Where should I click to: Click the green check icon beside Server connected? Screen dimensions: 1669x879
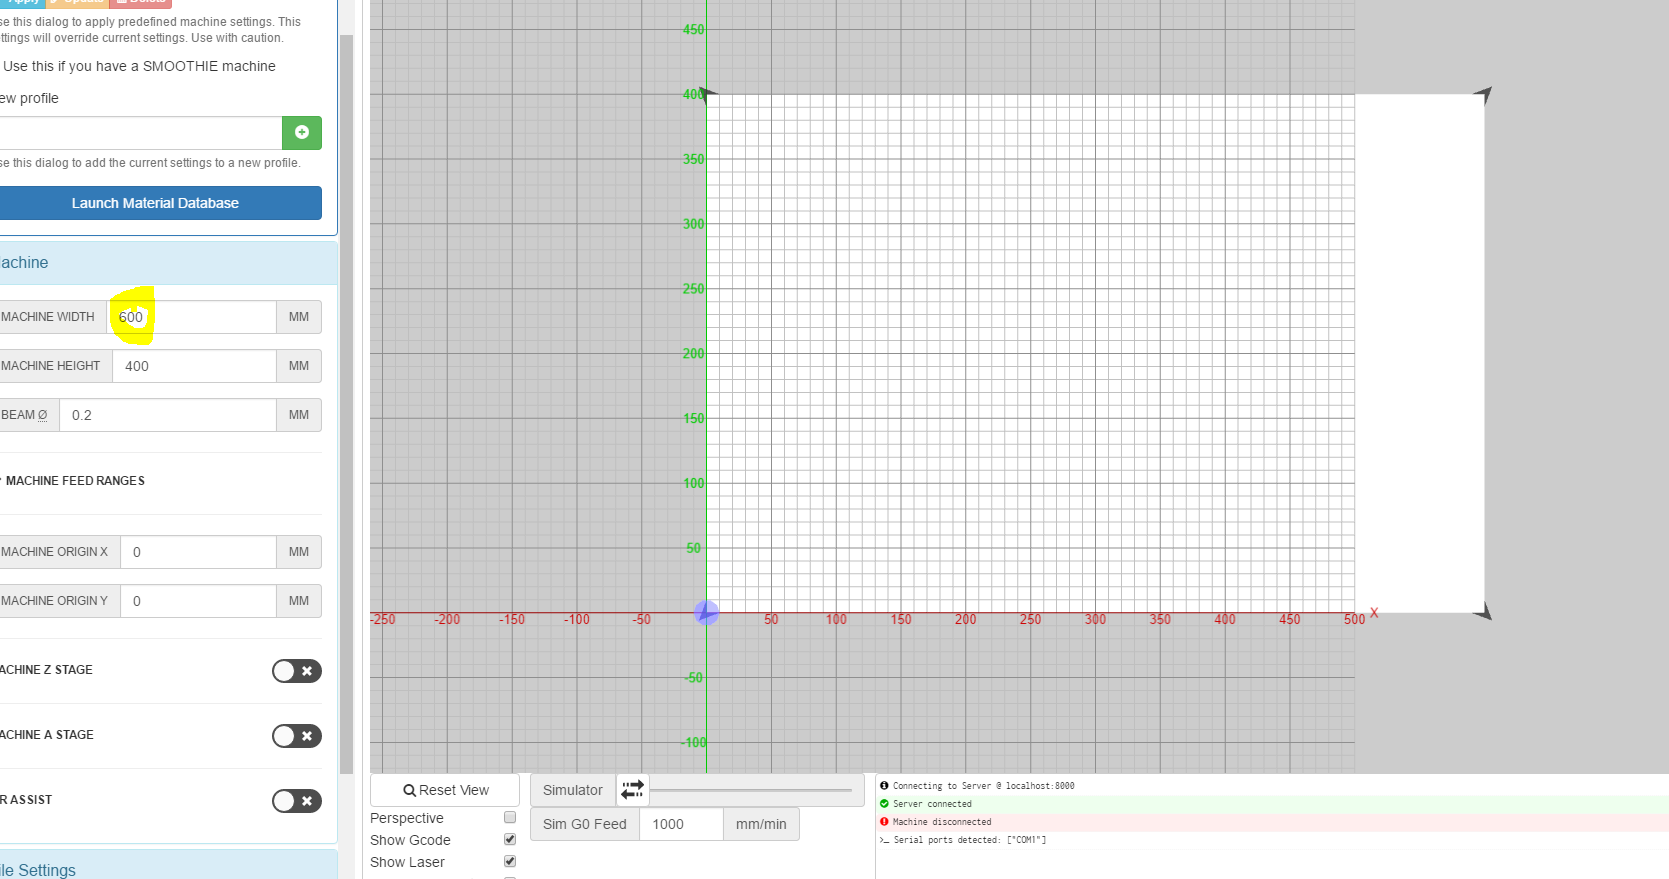tap(884, 804)
